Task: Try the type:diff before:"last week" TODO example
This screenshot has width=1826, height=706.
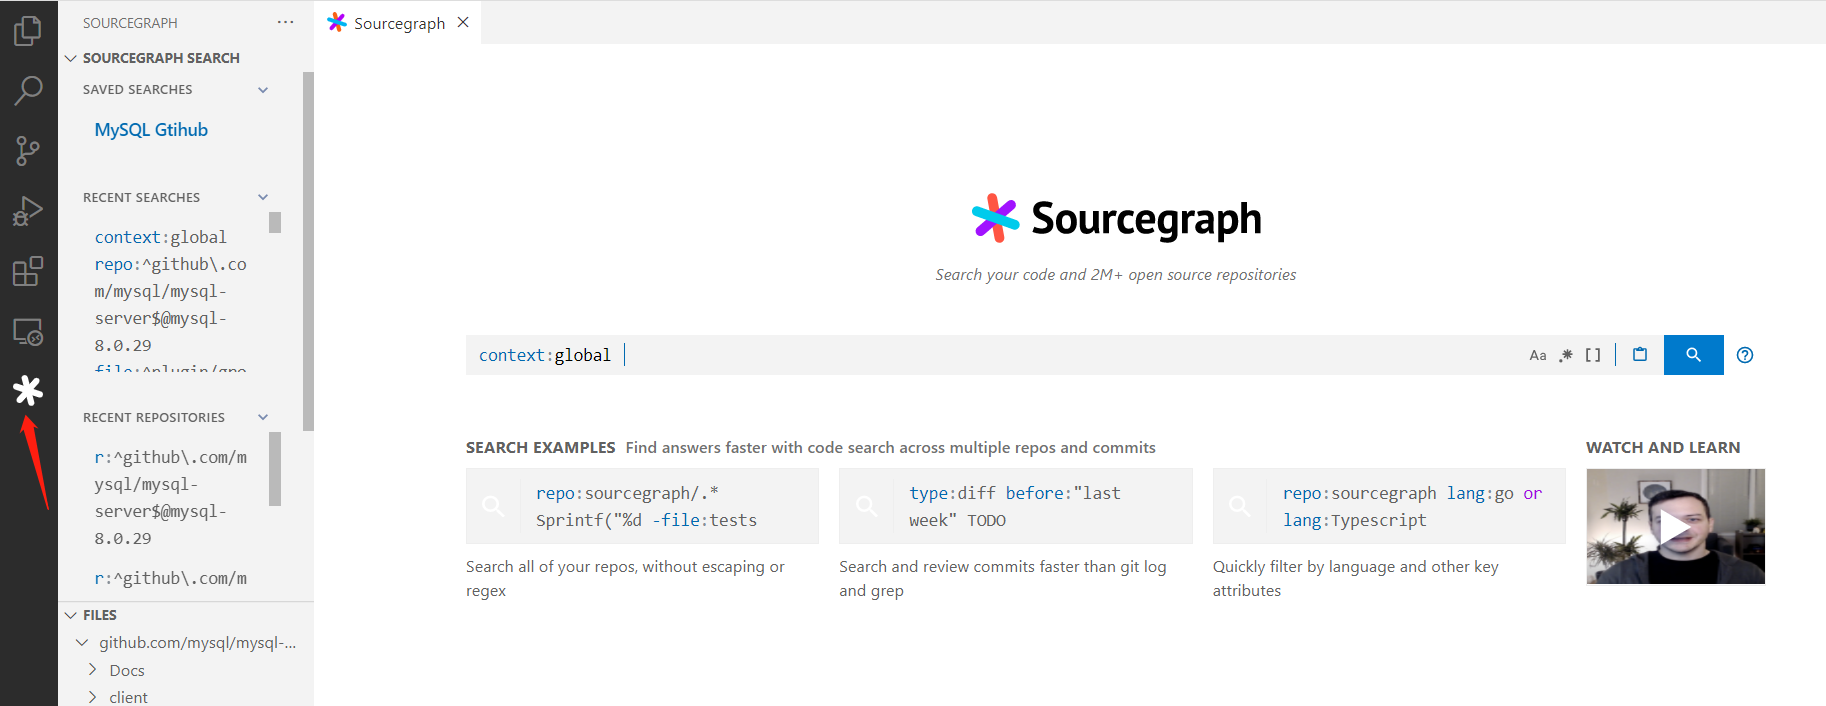Action: tap(1015, 506)
